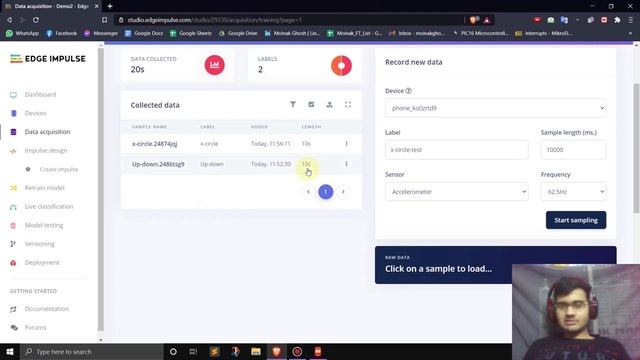Image resolution: width=640 pixels, height=360 pixels.
Task: Open the options menu for x-circle.24874jqj
Action: pyautogui.click(x=347, y=144)
